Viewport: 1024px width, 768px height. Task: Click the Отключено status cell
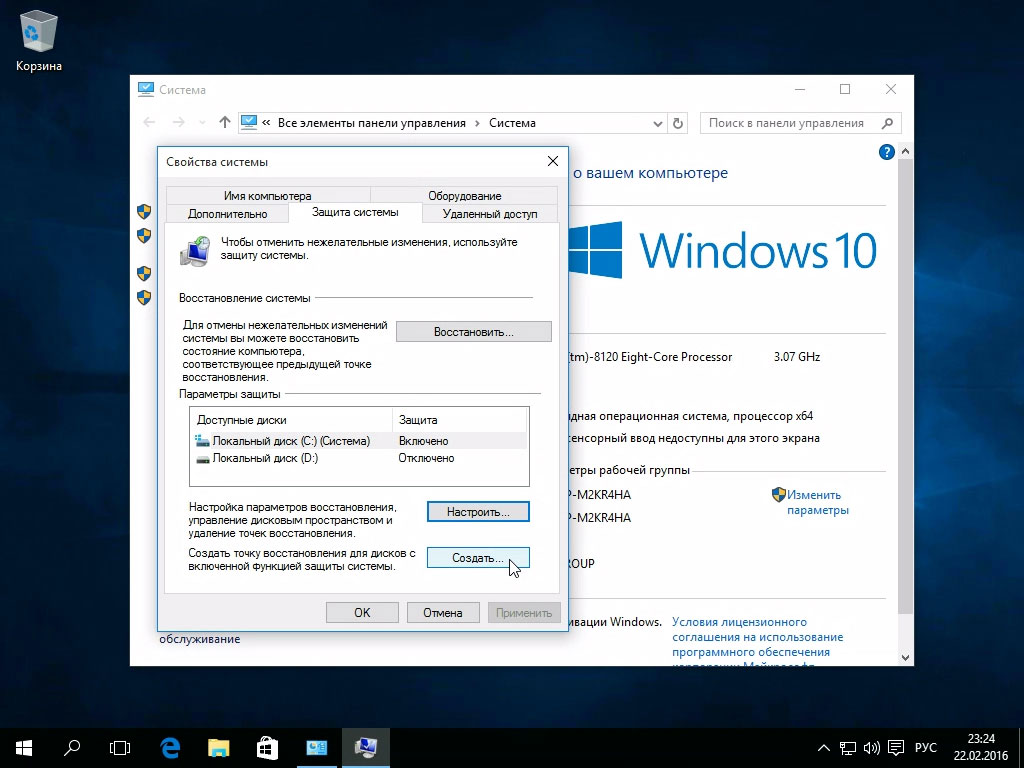click(426, 458)
